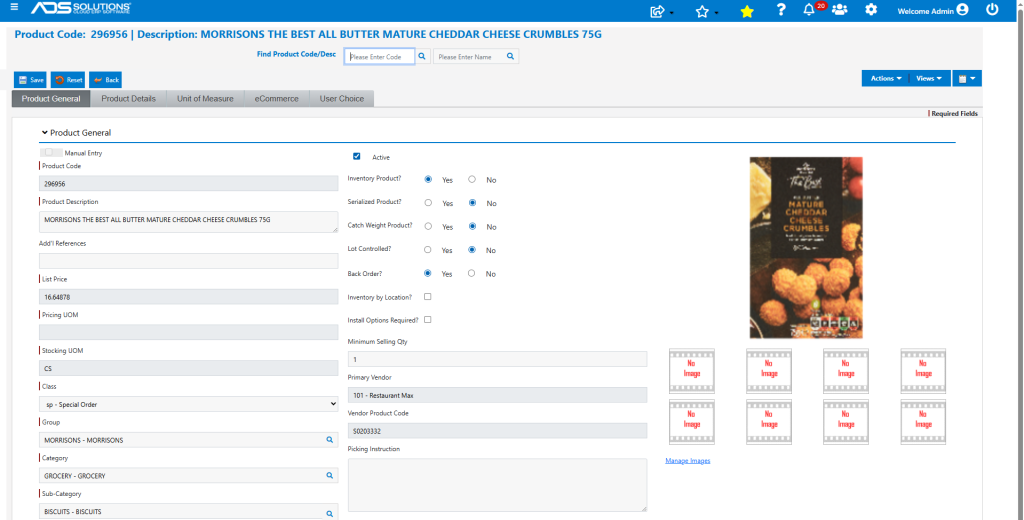Open the hamburger navigation menu

14,8
